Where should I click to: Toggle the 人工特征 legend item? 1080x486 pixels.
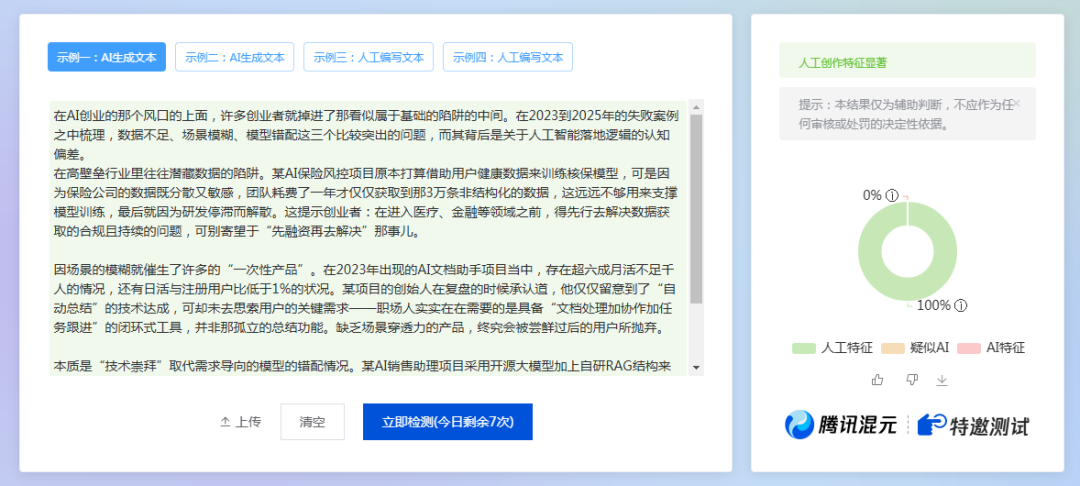click(832, 348)
